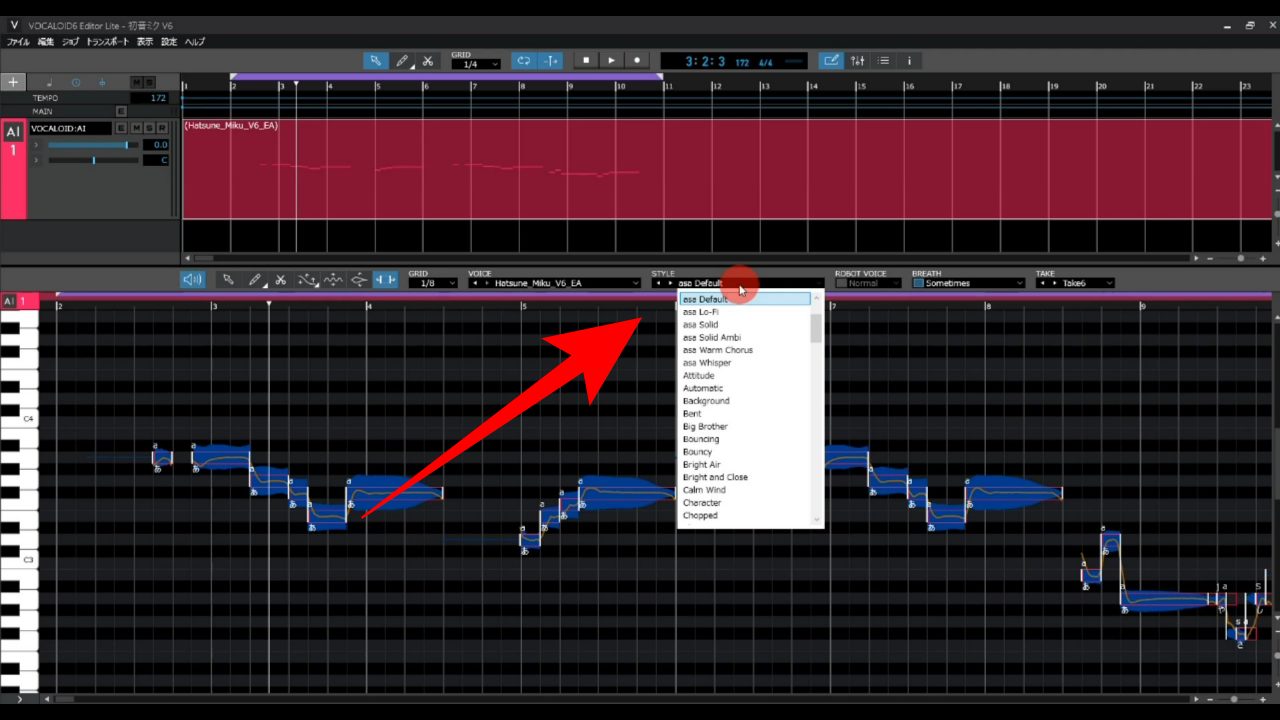Select the scissors tool in top toolbar
Viewport: 1280px width, 720px height.
(x=428, y=61)
